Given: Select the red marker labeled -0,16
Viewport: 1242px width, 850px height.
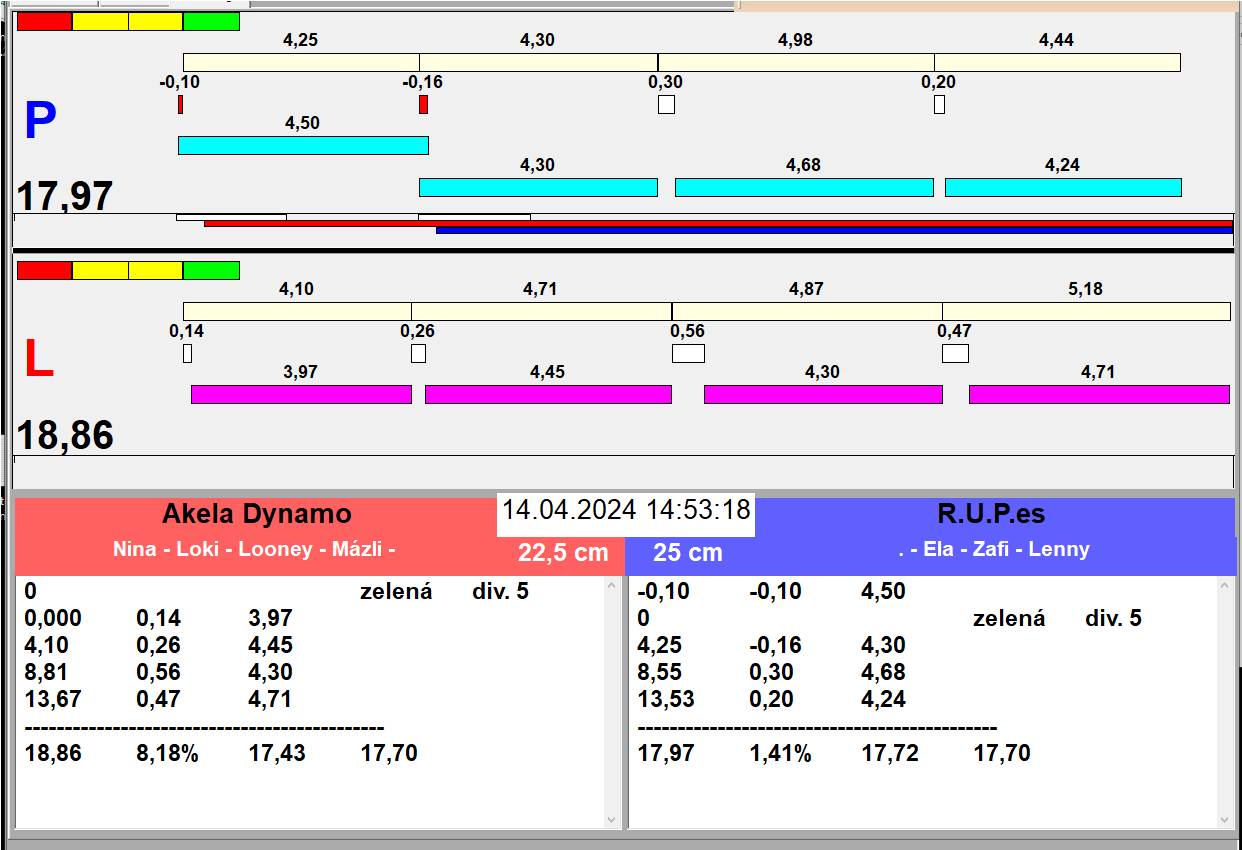Looking at the screenshot, I should 423,104.
